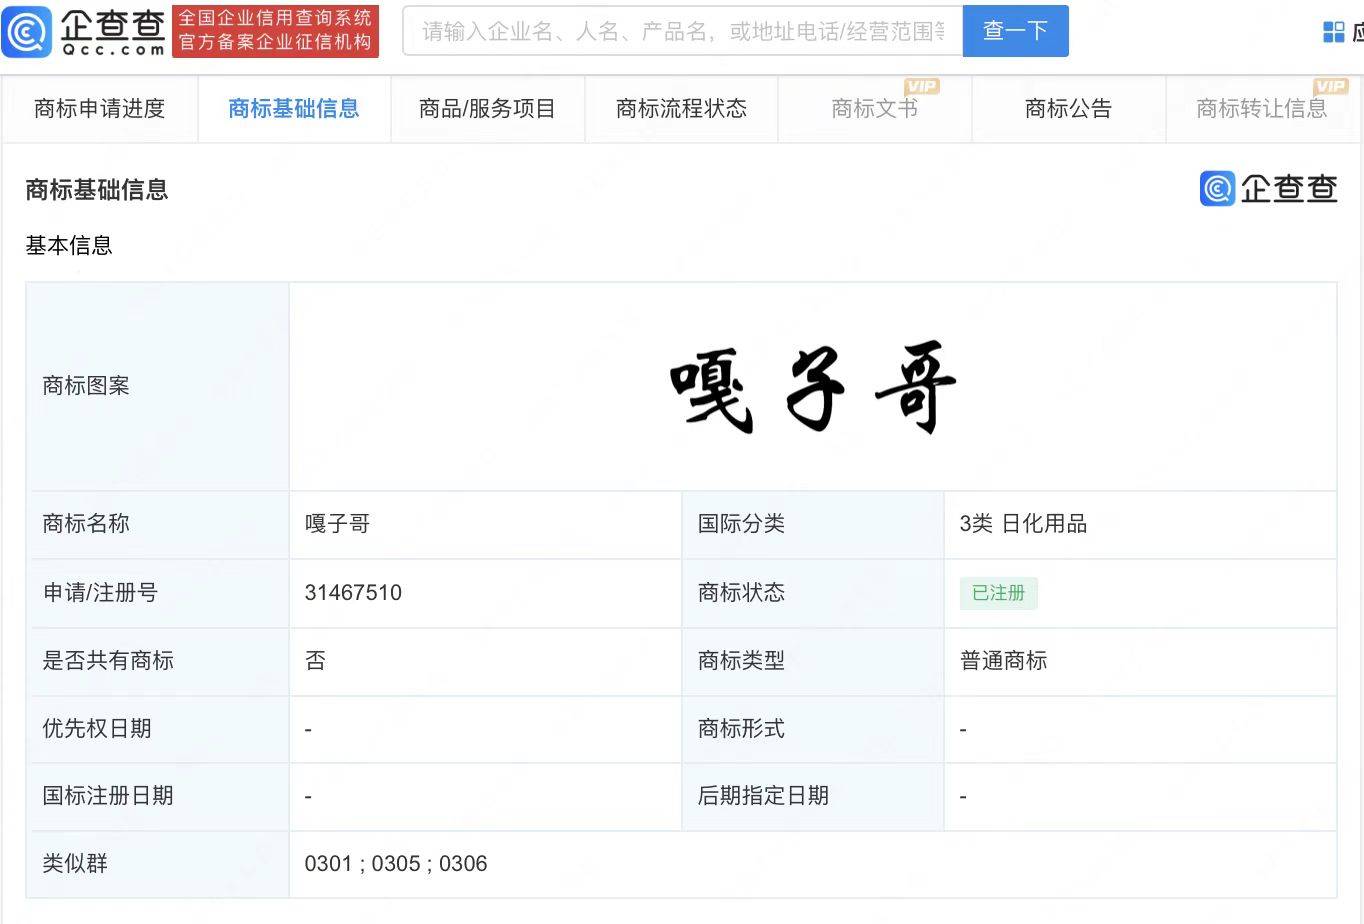Switch to the 商标转让信息 tab

click(1261, 109)
